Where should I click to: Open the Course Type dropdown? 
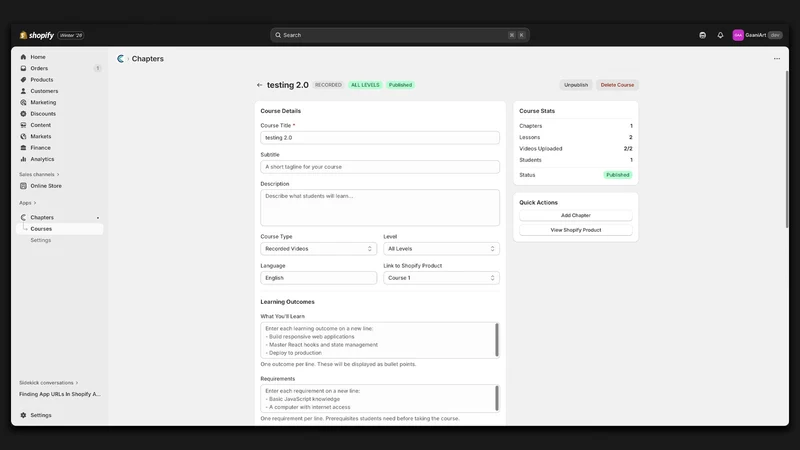click(318, 249)
